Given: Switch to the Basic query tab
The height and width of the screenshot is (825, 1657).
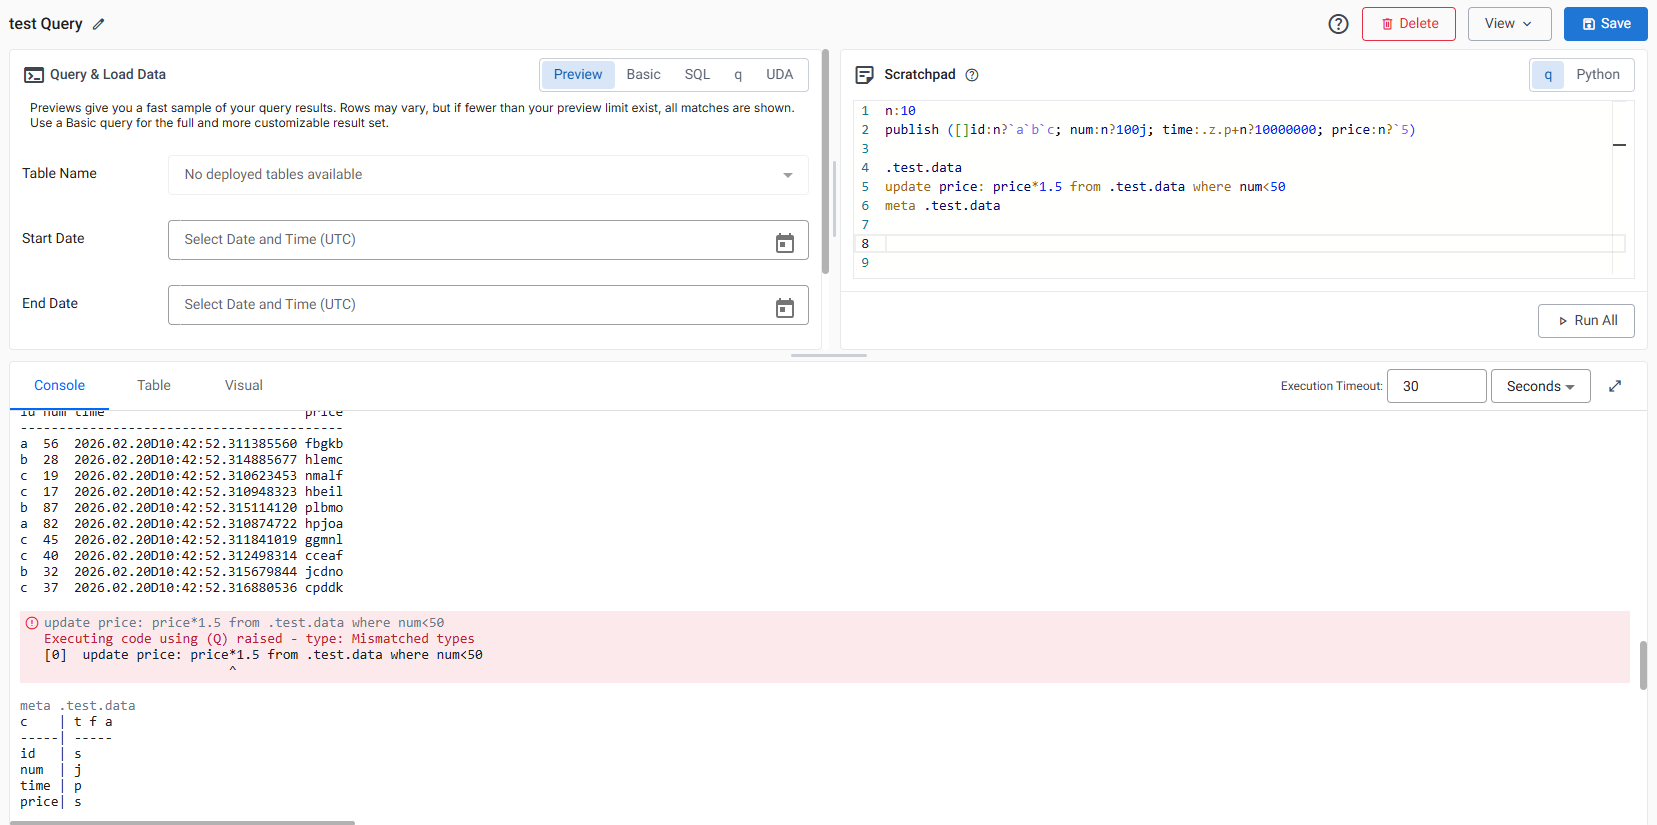Looking at the screenshot, I should [643, 74].
